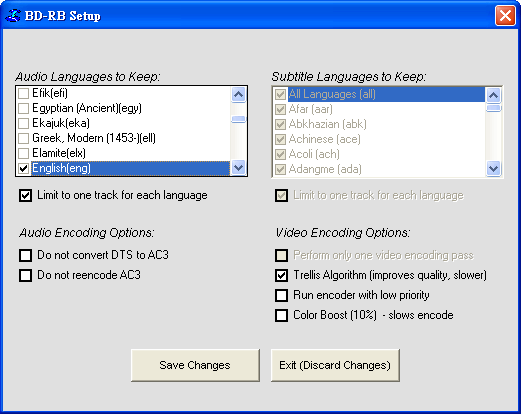Select Achinese (ace) subtitle row text
This screenshot has width=521, height=414.
(x=325, y=139)
